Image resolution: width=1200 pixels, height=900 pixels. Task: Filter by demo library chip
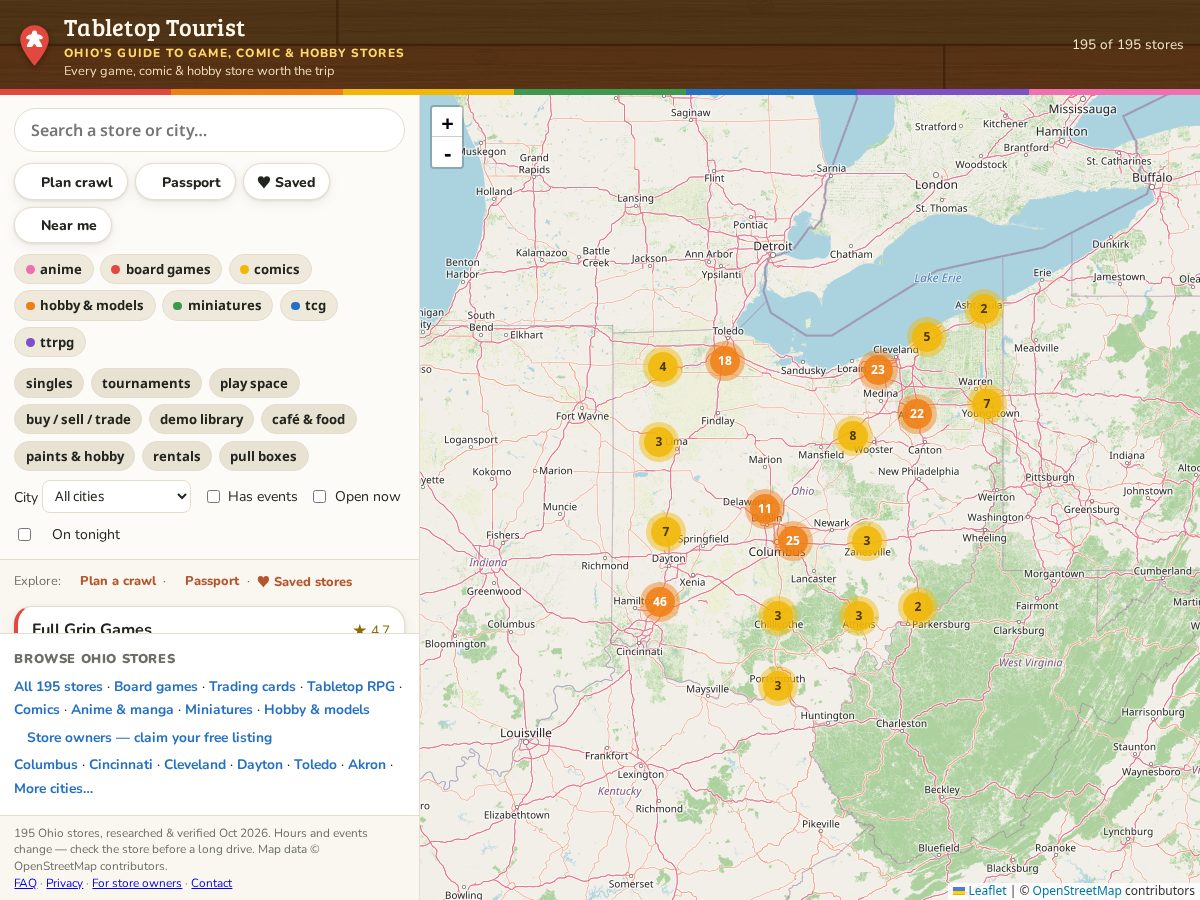(x=201, y=419)
